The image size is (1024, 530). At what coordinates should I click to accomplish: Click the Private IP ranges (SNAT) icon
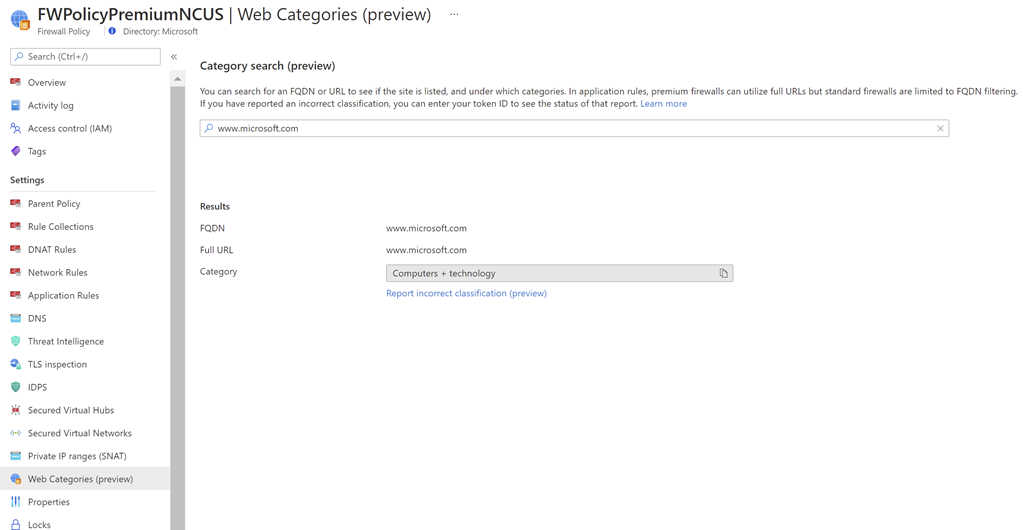pyautogui.click(x=16, y=456)
